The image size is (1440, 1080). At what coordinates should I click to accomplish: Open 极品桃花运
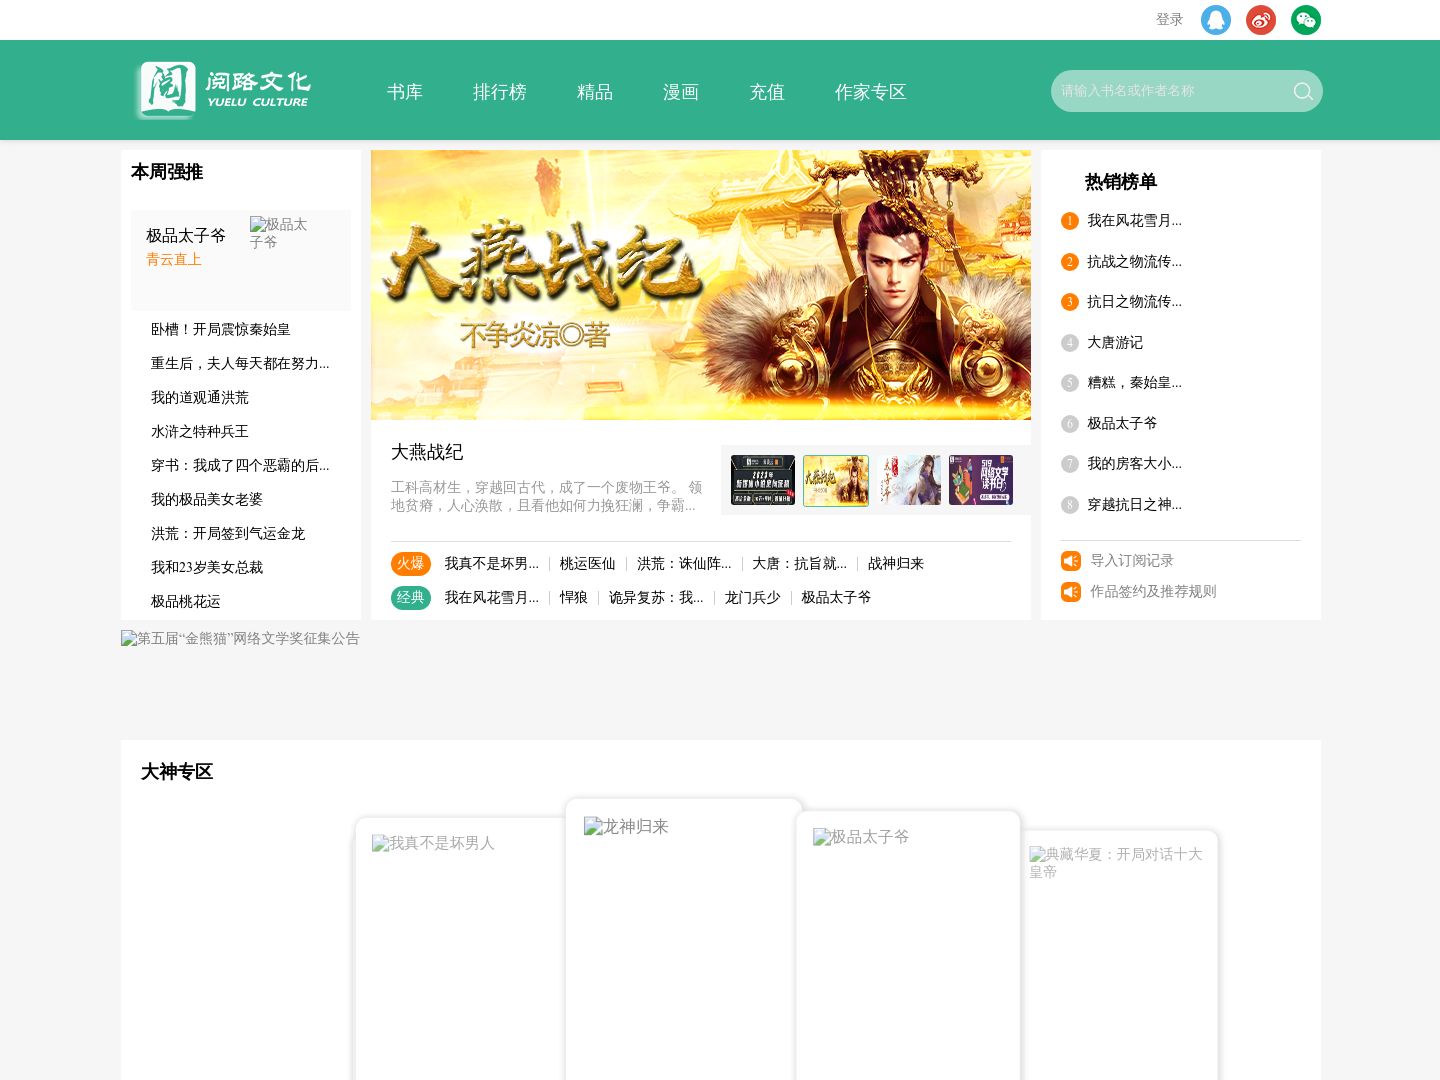(x=186, y=601)
